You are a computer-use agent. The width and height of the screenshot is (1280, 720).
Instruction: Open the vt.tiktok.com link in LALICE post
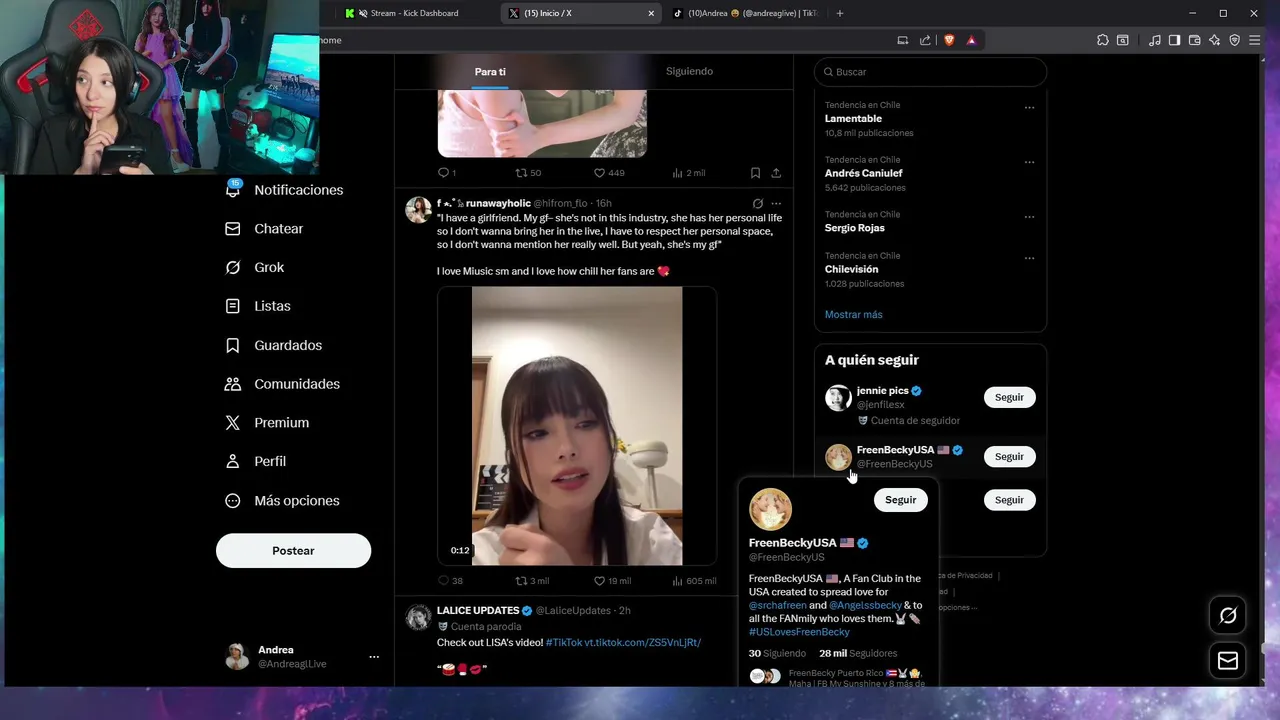coord(643,642)
